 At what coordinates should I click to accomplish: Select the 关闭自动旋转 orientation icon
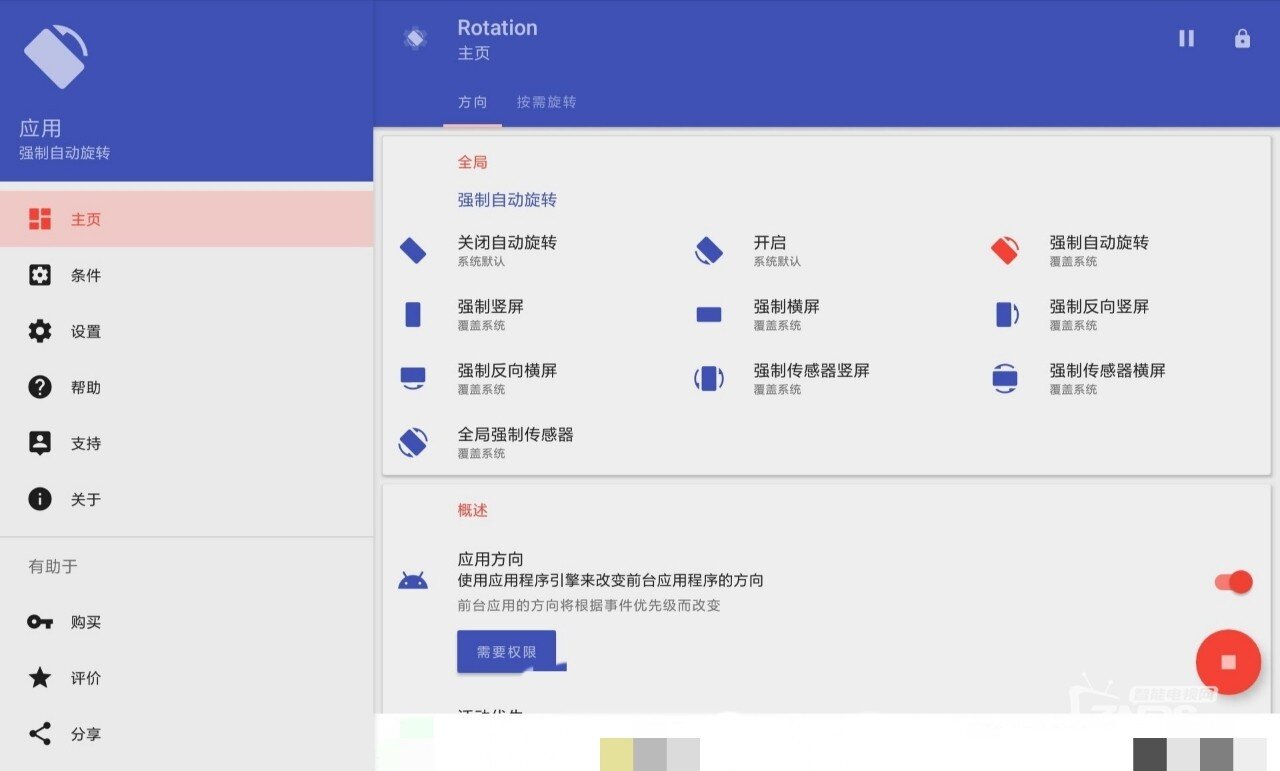click(x=413, y=250)
